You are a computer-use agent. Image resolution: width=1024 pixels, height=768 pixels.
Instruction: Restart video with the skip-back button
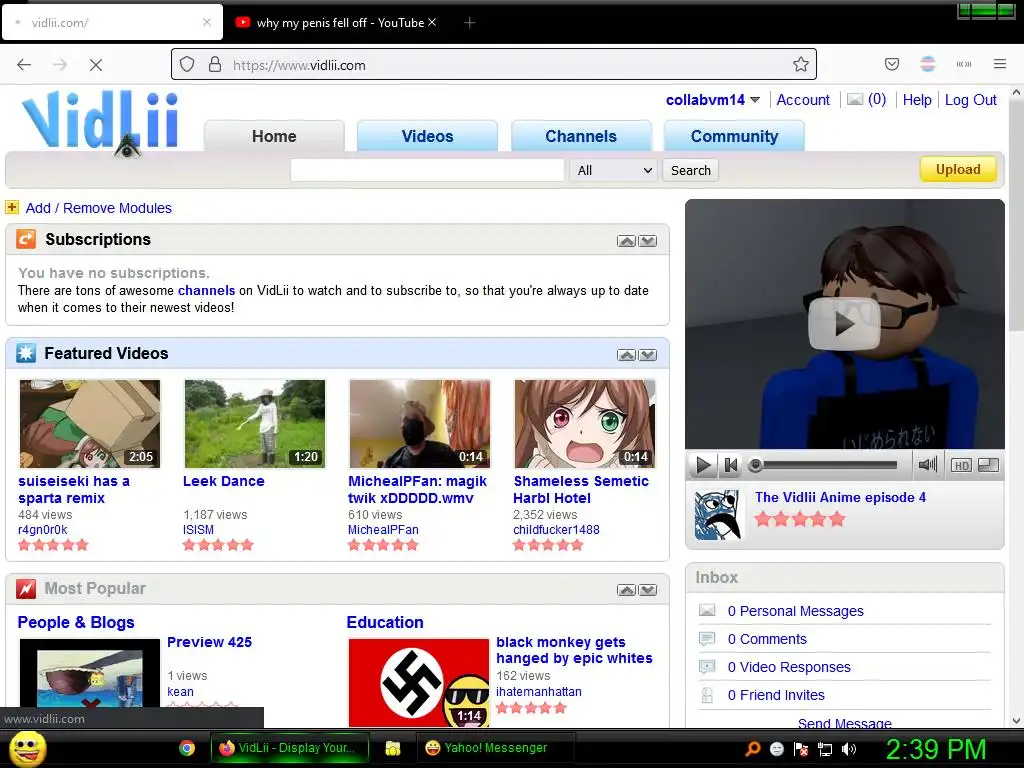731,465
